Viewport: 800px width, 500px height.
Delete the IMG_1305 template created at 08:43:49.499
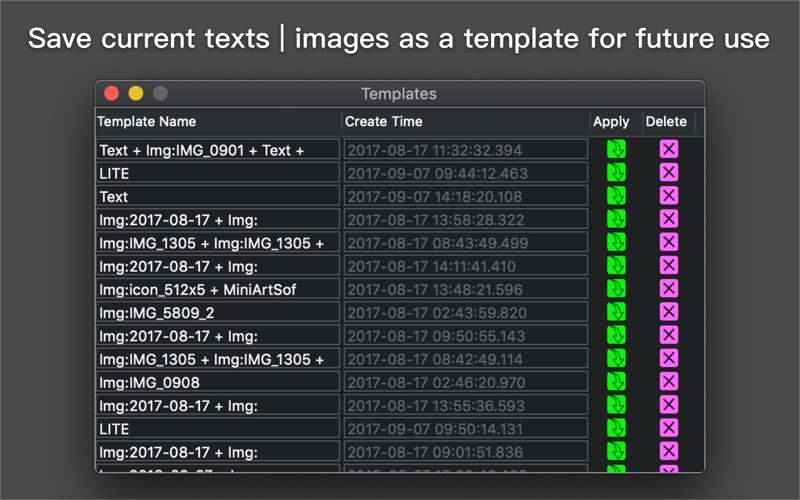669,242
